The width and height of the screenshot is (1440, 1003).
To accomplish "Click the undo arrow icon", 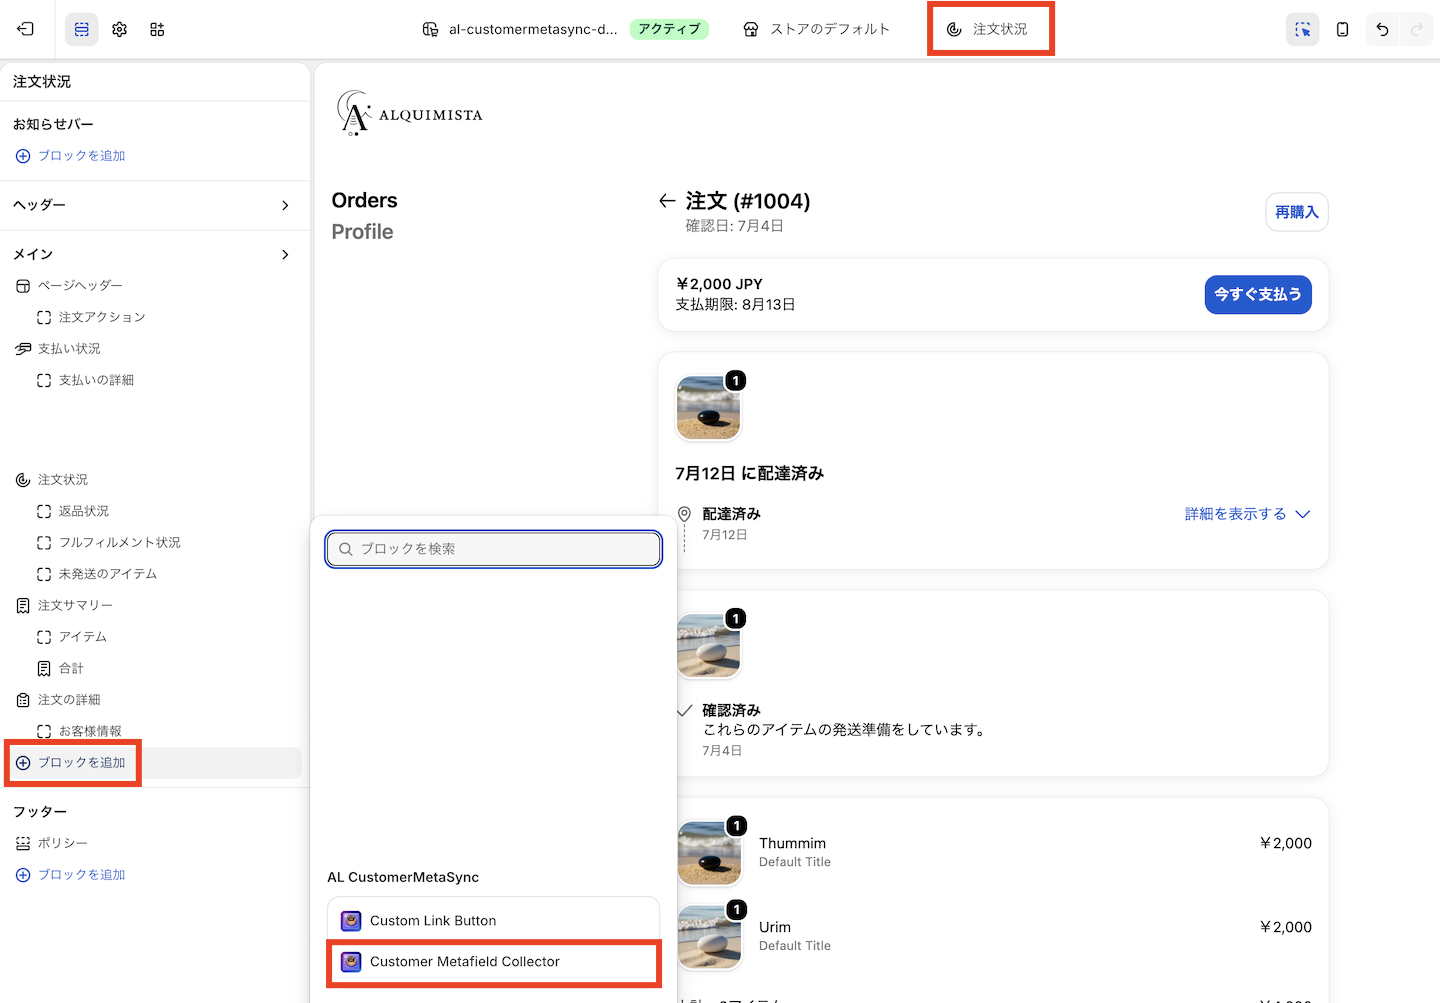I will tap(1382, 29).
